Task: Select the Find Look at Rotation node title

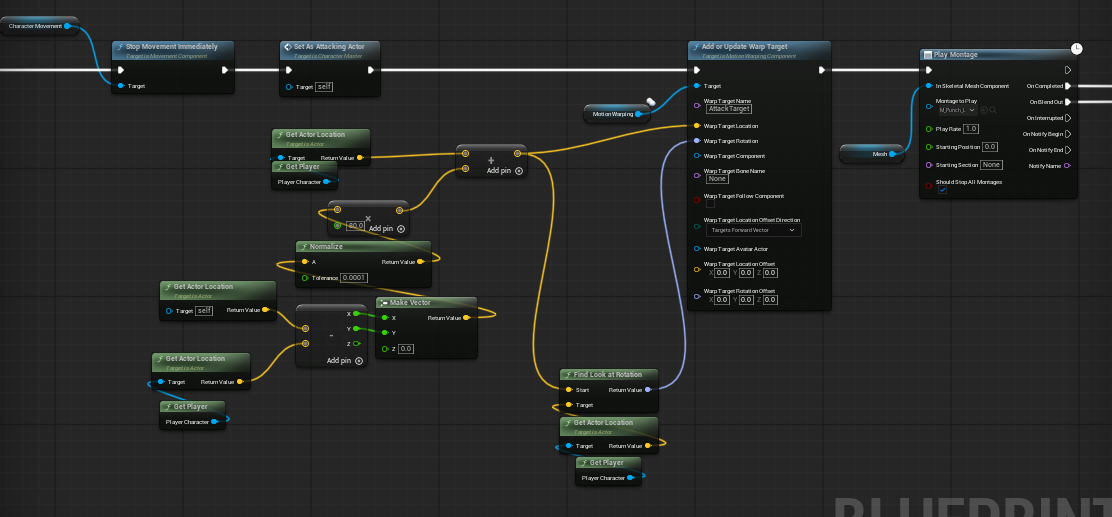Action: click(608, 374)
